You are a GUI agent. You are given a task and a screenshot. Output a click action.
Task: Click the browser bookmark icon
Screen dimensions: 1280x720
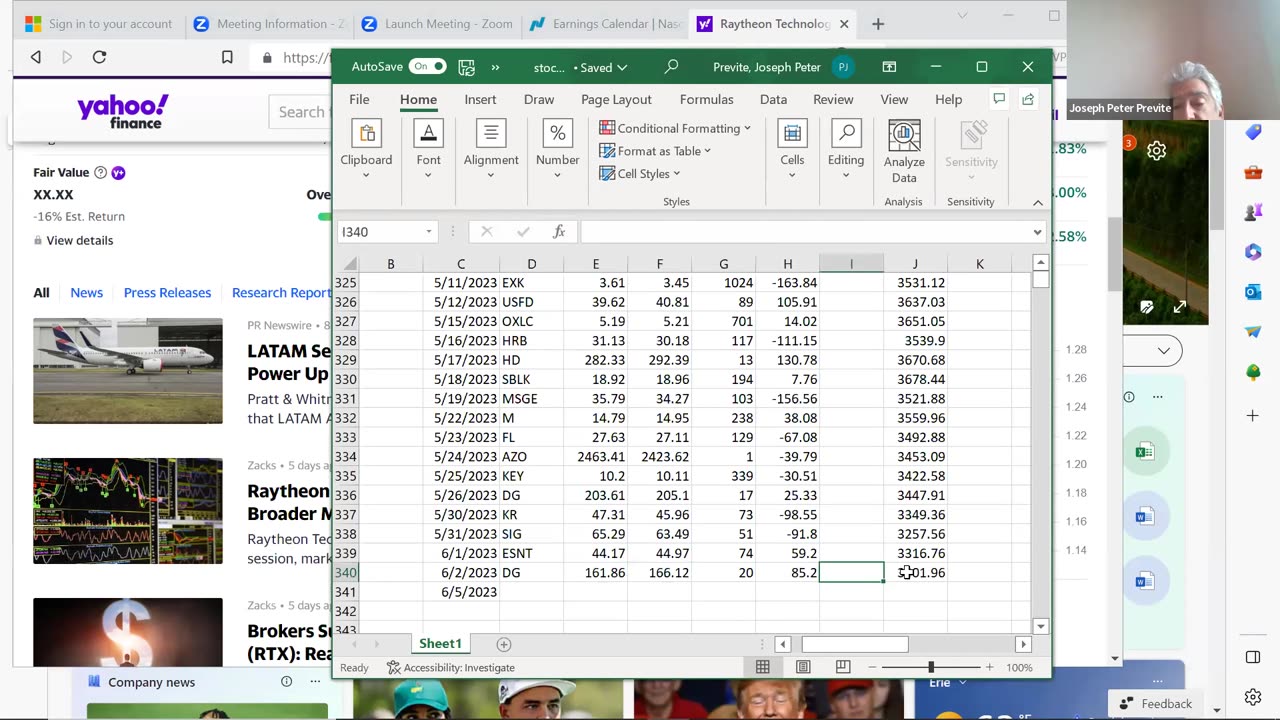click(x=227, y=57)
